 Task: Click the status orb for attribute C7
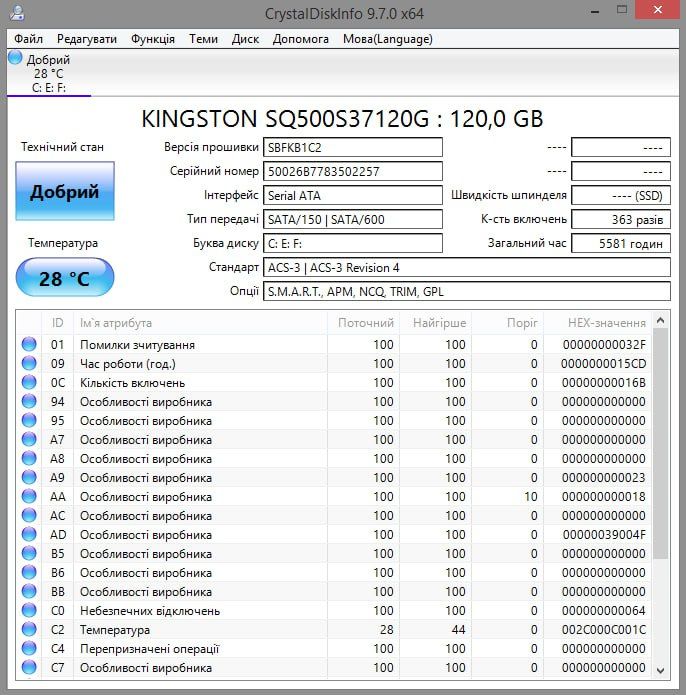click(x=29, y=668)
